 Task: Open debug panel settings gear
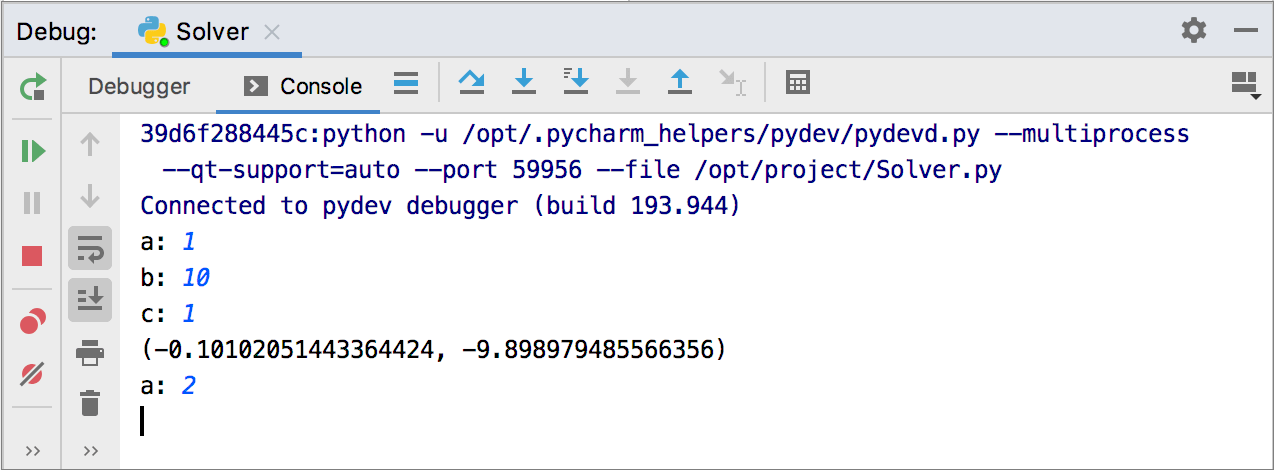pos(1193,30)
